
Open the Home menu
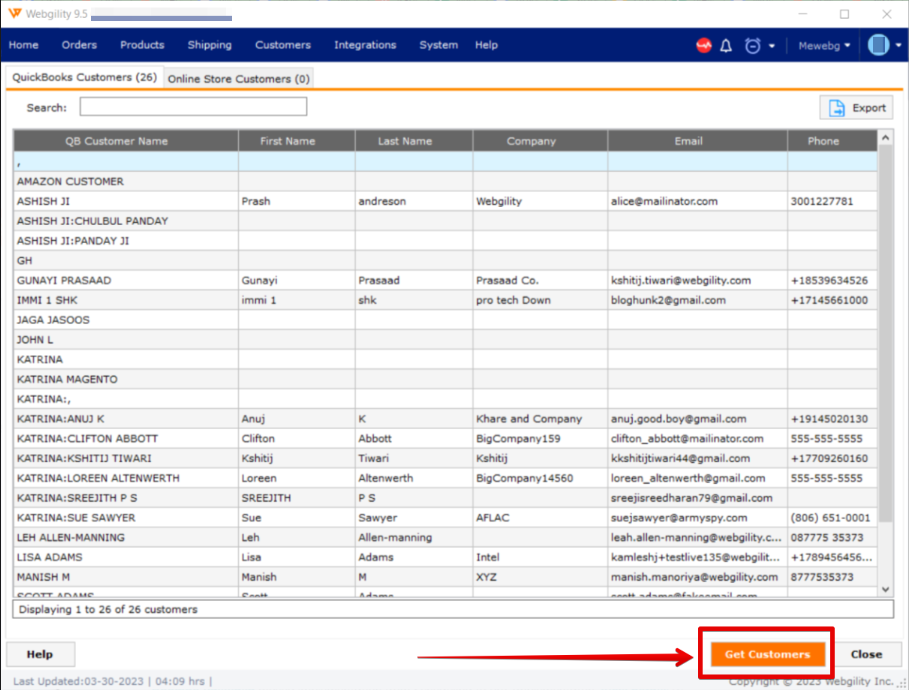24,45
